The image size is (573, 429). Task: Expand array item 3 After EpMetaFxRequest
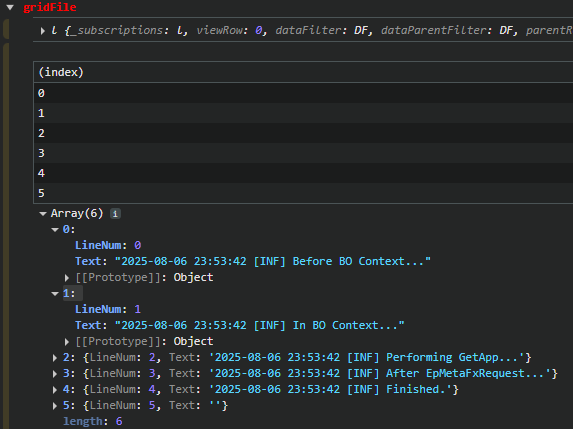coord(54,374)
